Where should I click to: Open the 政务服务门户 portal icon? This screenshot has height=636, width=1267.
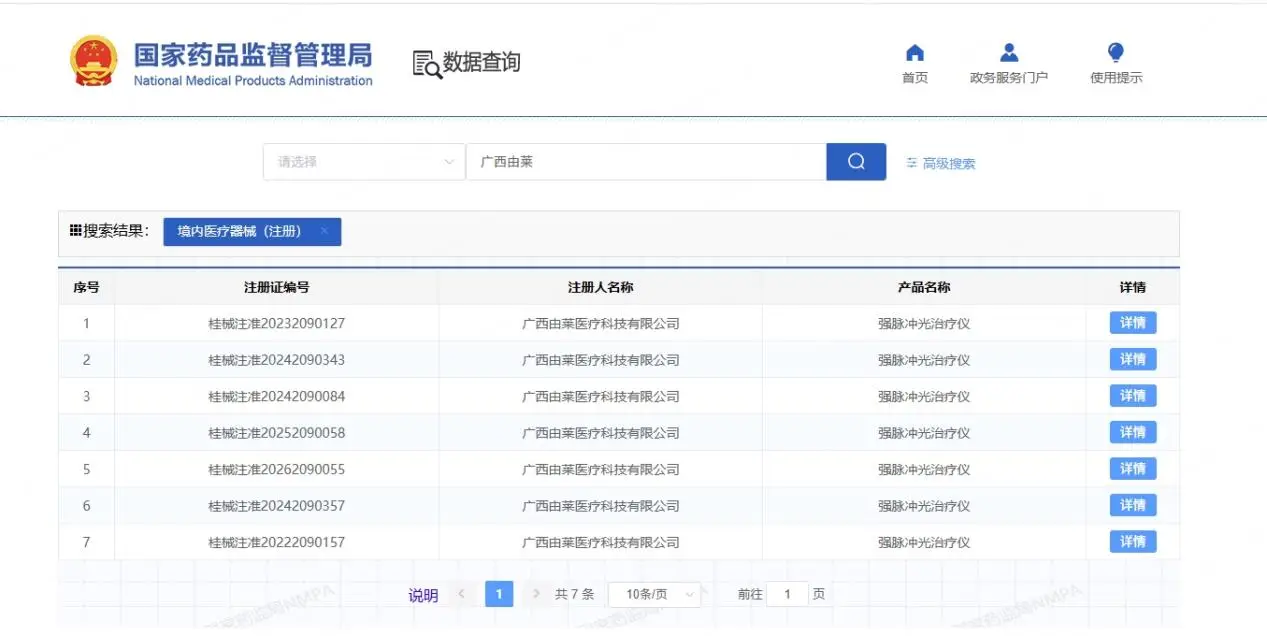tap(1009, 53)
